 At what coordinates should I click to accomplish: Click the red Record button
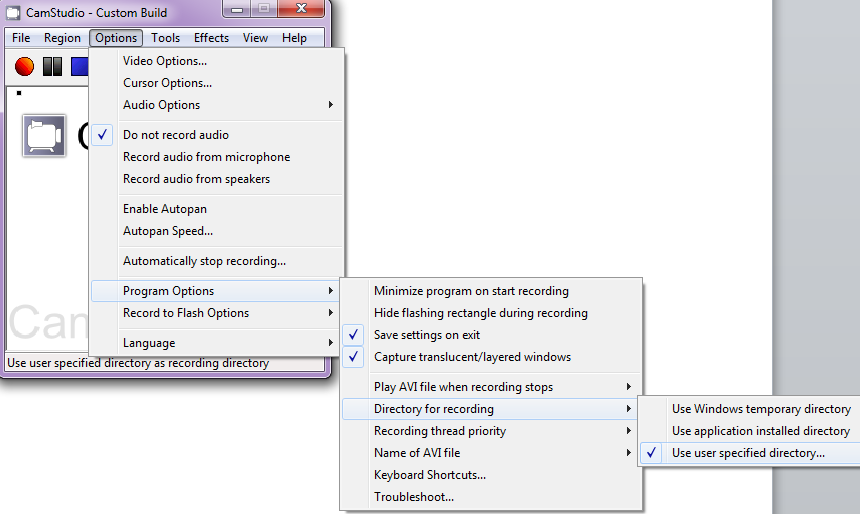coord(24,66)
